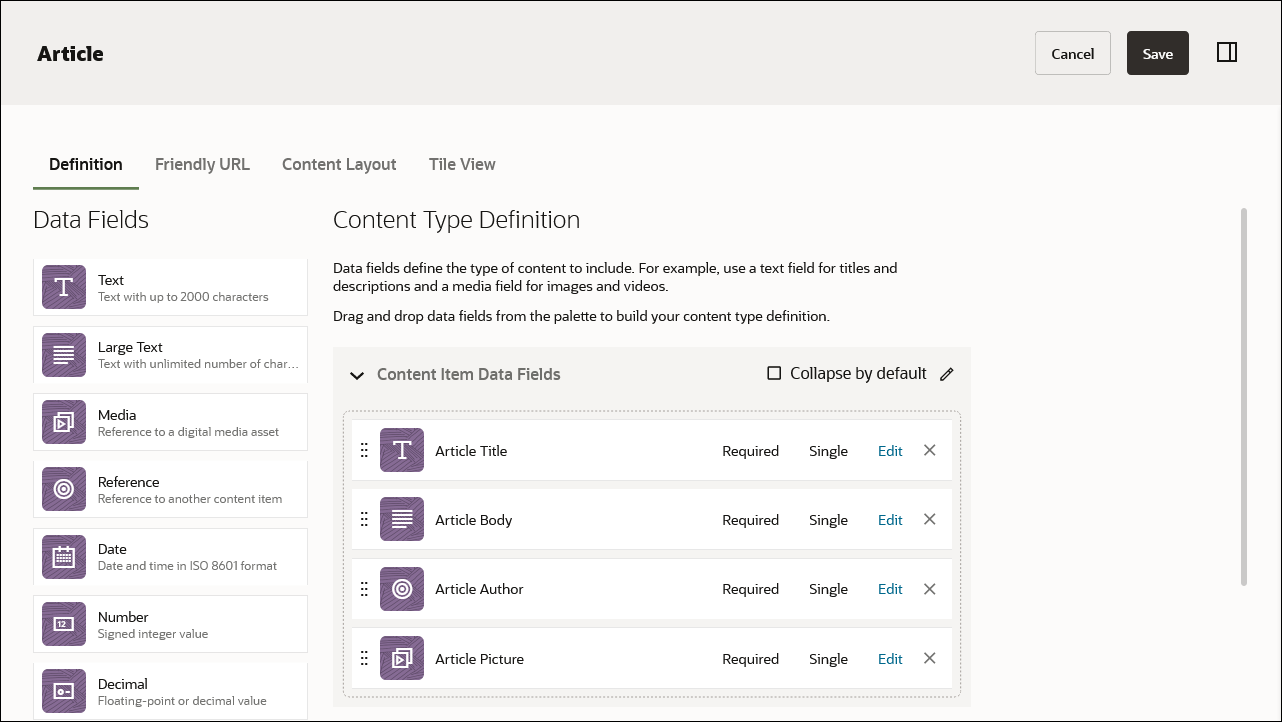Click the Cancel button
Screen dimensions: 1282x722
pyautogui.click(x=1072, y=54)
